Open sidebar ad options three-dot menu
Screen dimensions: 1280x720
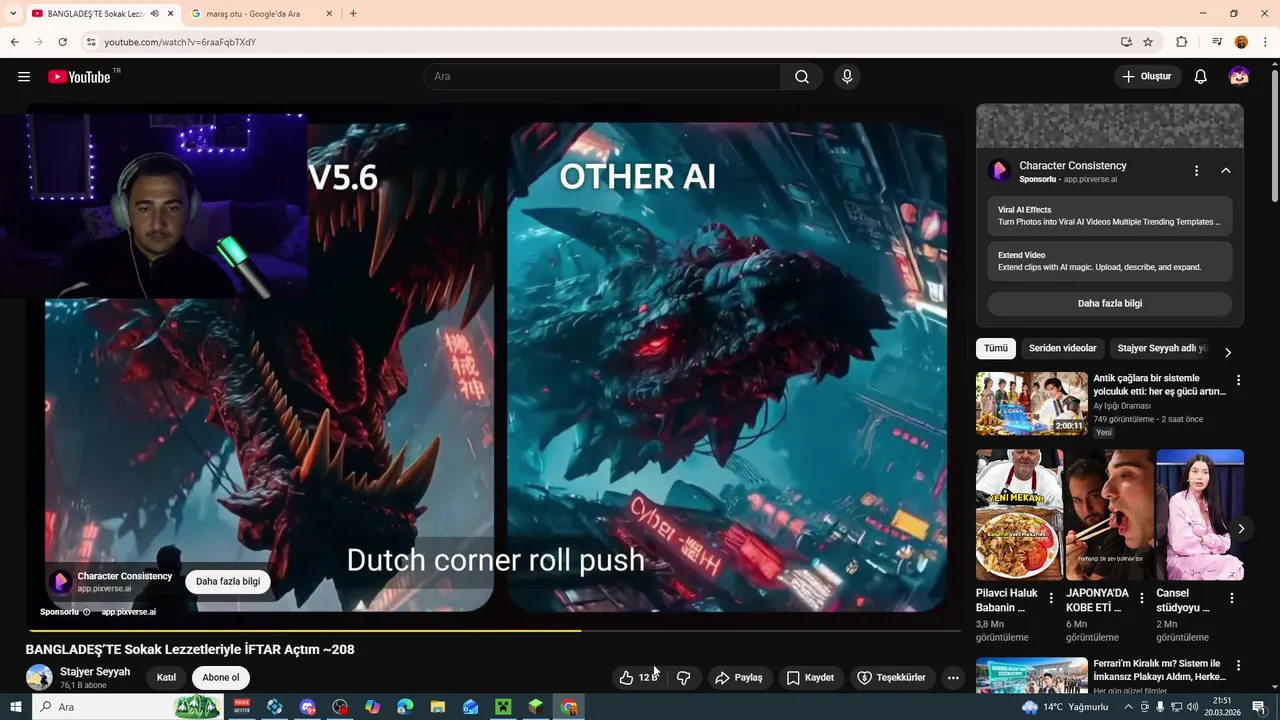click(1196, 171)
